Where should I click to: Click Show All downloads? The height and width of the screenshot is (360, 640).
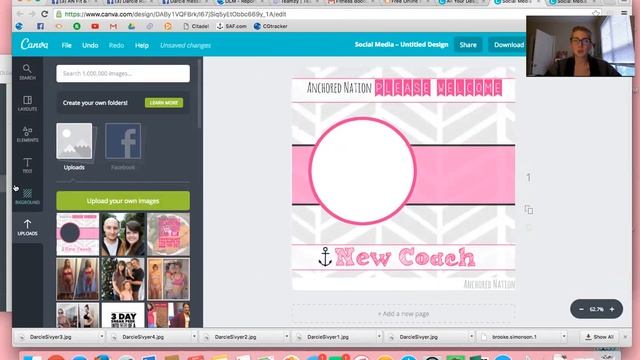tap(599, 337)
